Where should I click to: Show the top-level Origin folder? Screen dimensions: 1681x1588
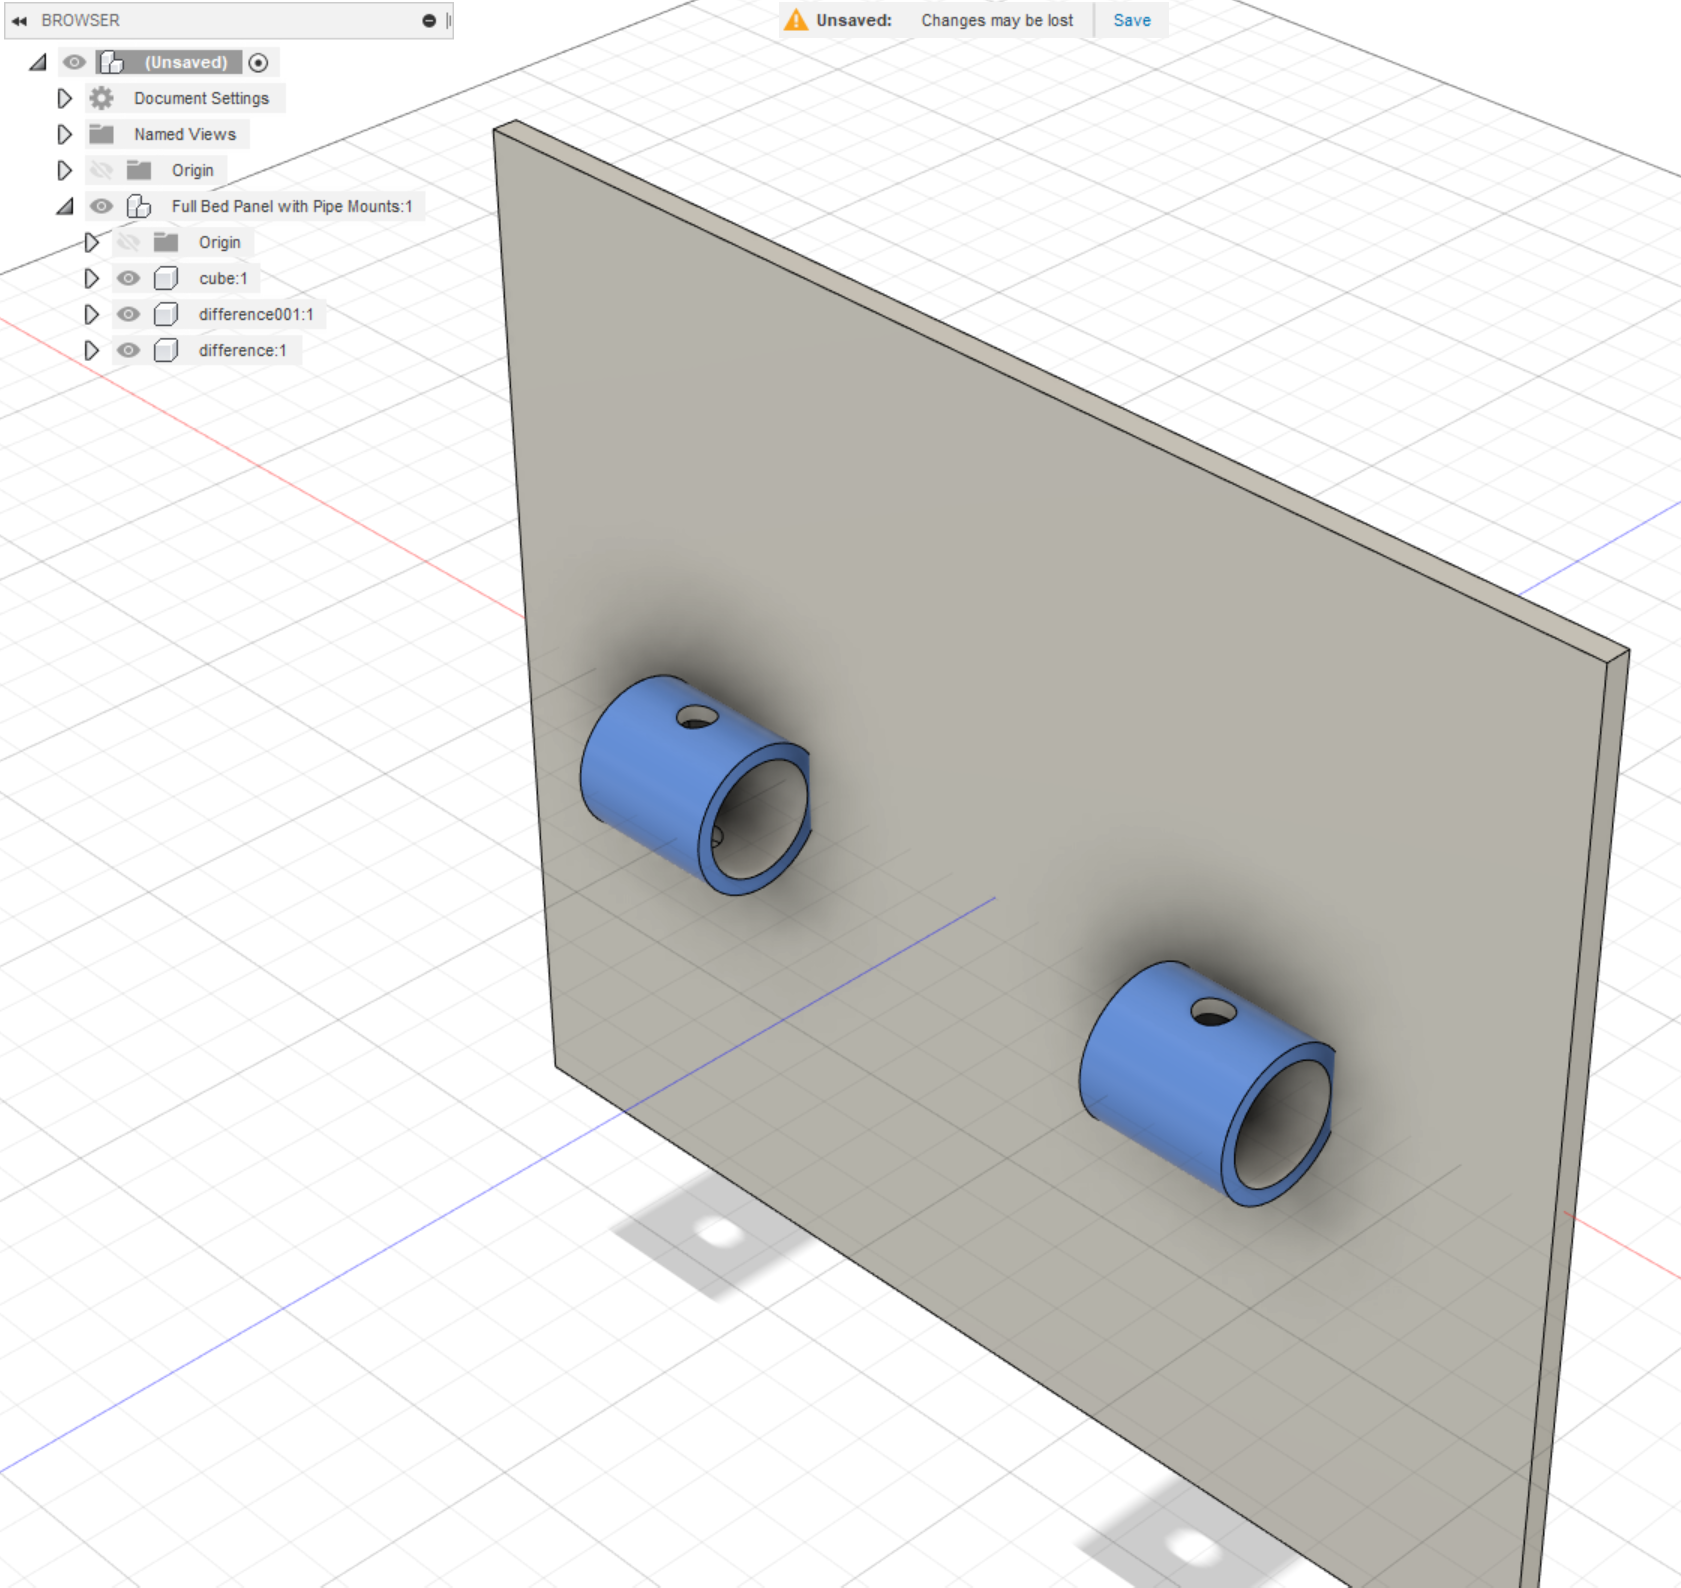click(x=101, y=170)
